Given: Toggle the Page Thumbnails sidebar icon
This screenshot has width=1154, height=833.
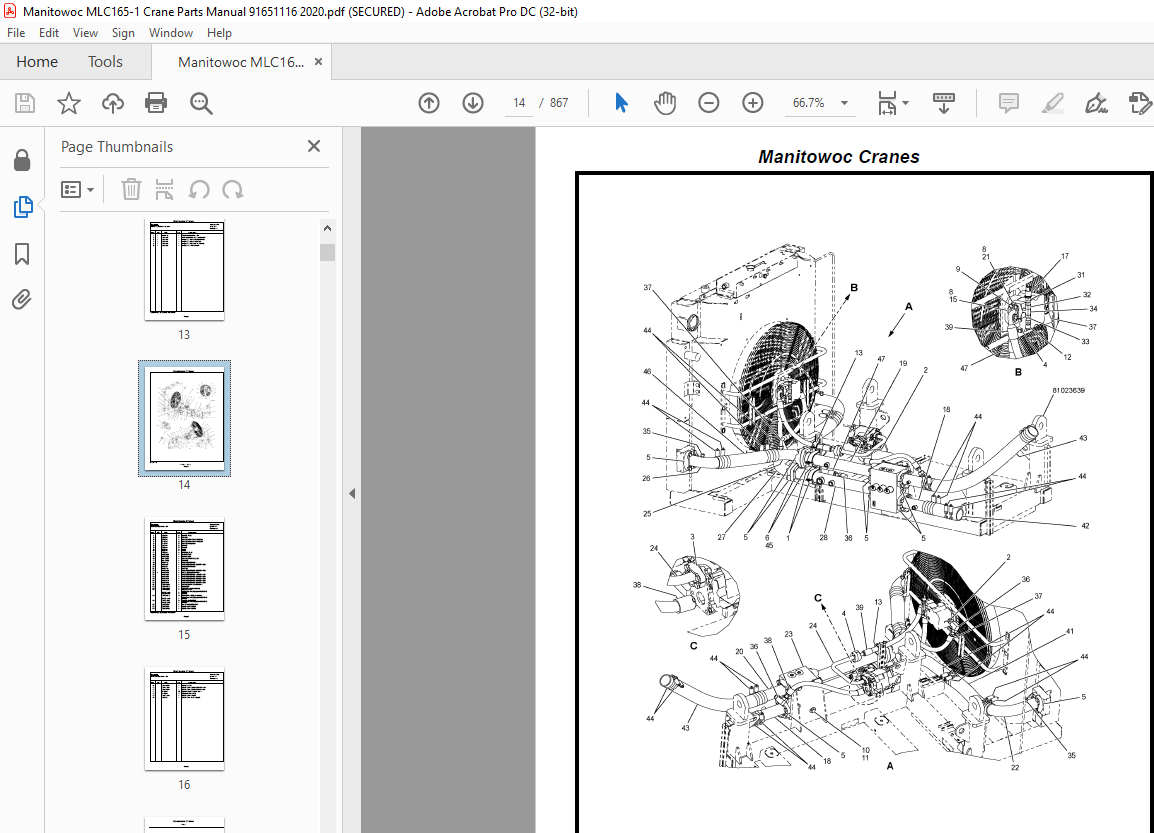Looking at the screenshot, I should pyautogui.click(x=23, y=207).
